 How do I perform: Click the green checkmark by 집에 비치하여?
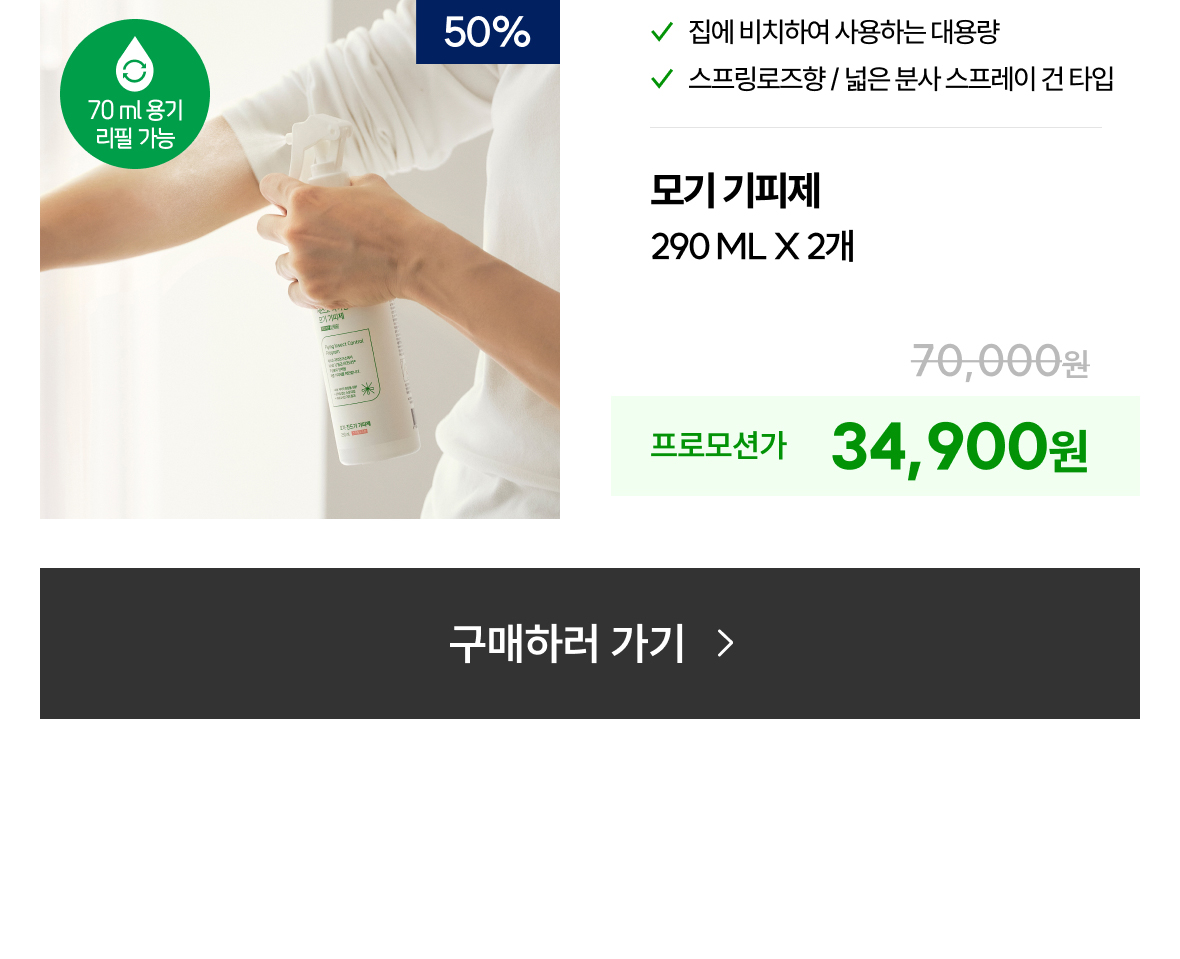pos(661,32)
